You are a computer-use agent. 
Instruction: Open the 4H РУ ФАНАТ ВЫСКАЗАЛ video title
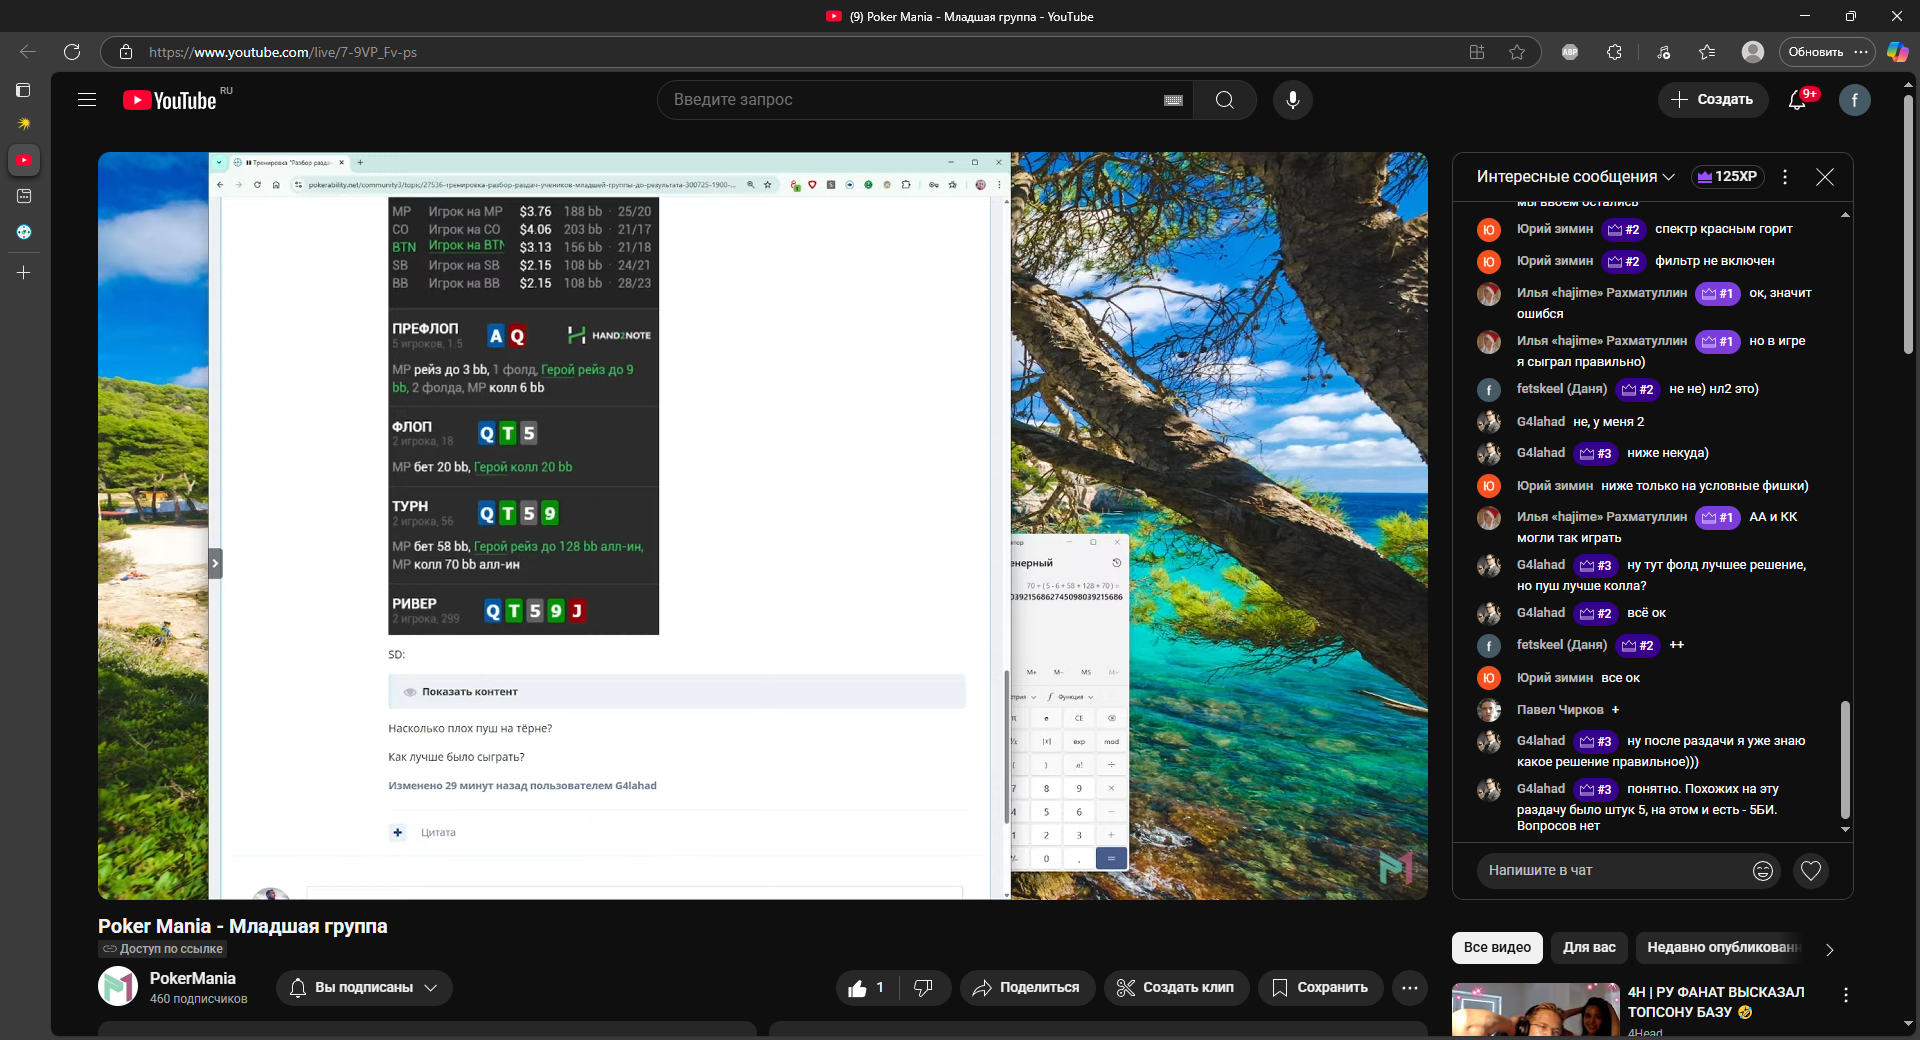click(1716, 1002)
